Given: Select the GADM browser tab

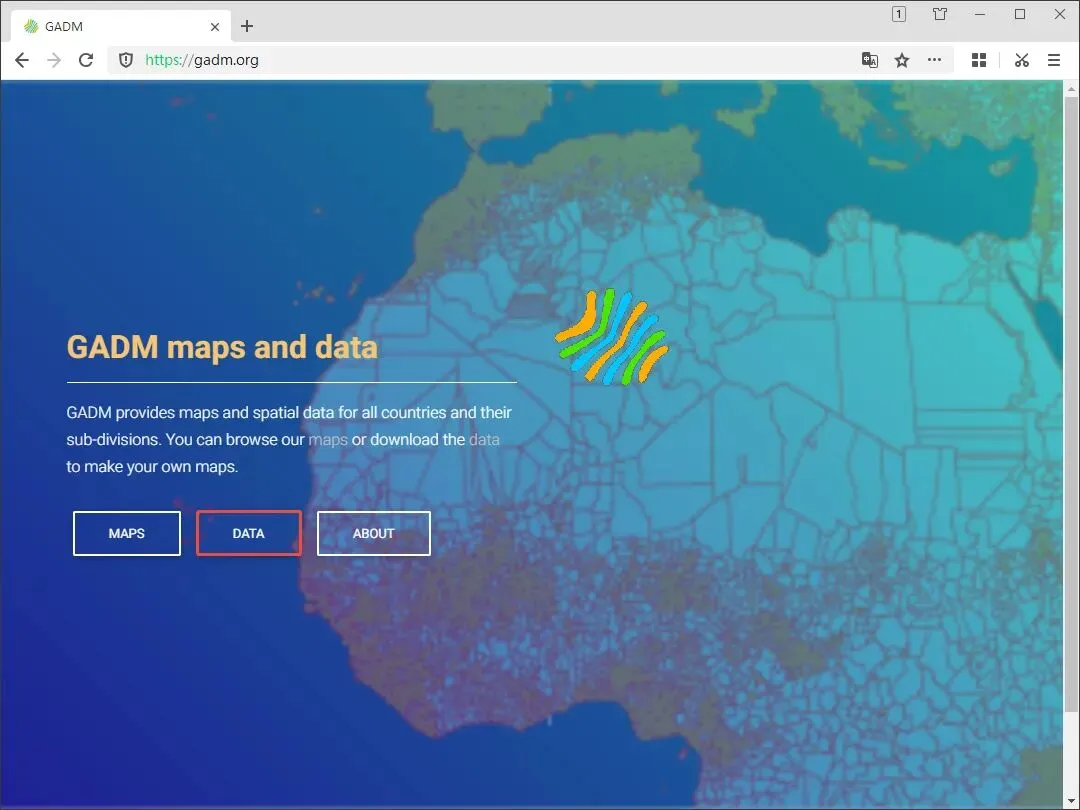Looking at the screenshot, I should click(121, 26).
